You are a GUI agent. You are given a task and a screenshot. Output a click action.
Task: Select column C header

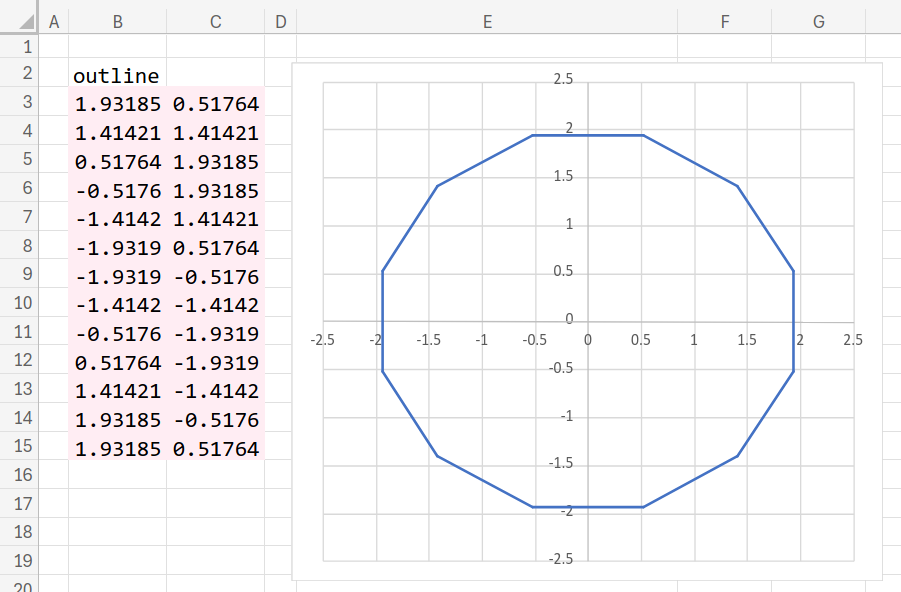(x=216, y=22)
